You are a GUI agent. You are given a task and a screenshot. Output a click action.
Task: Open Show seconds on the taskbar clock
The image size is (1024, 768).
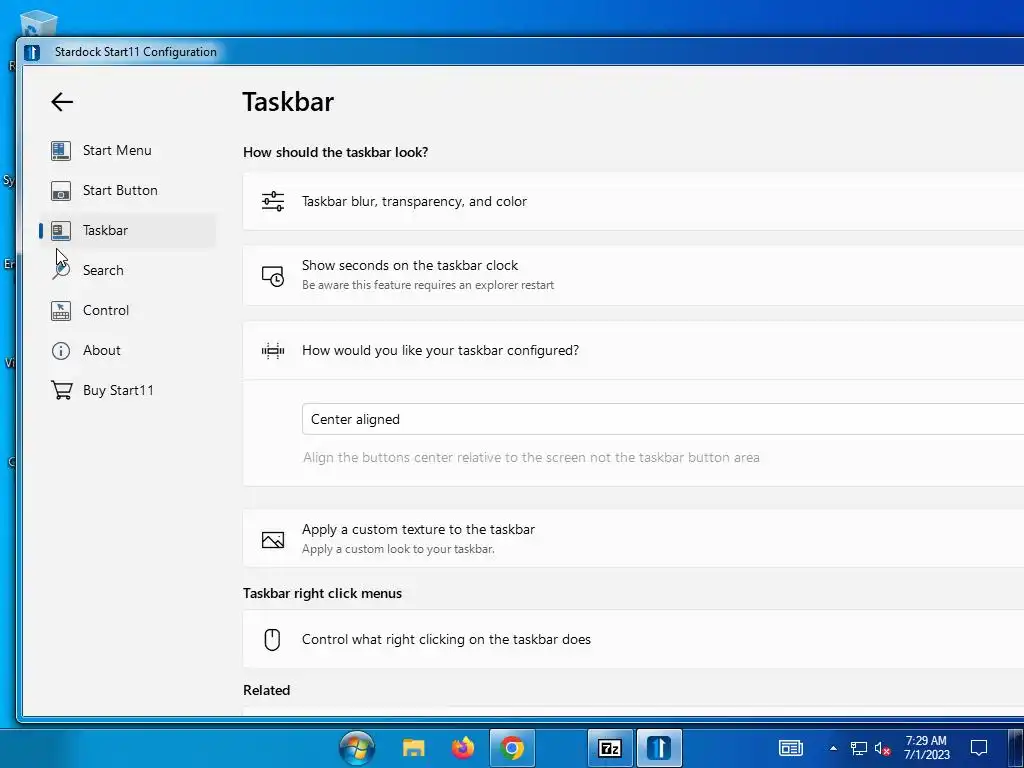pyautogui.click(x=633, y=276)
